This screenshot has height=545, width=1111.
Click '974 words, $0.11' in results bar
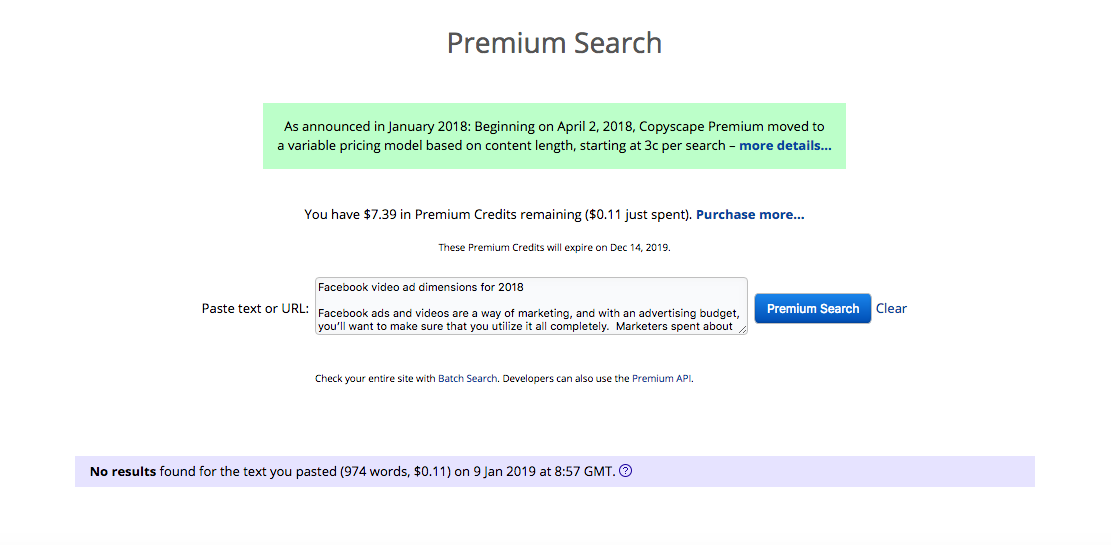(x=395, y=471)
